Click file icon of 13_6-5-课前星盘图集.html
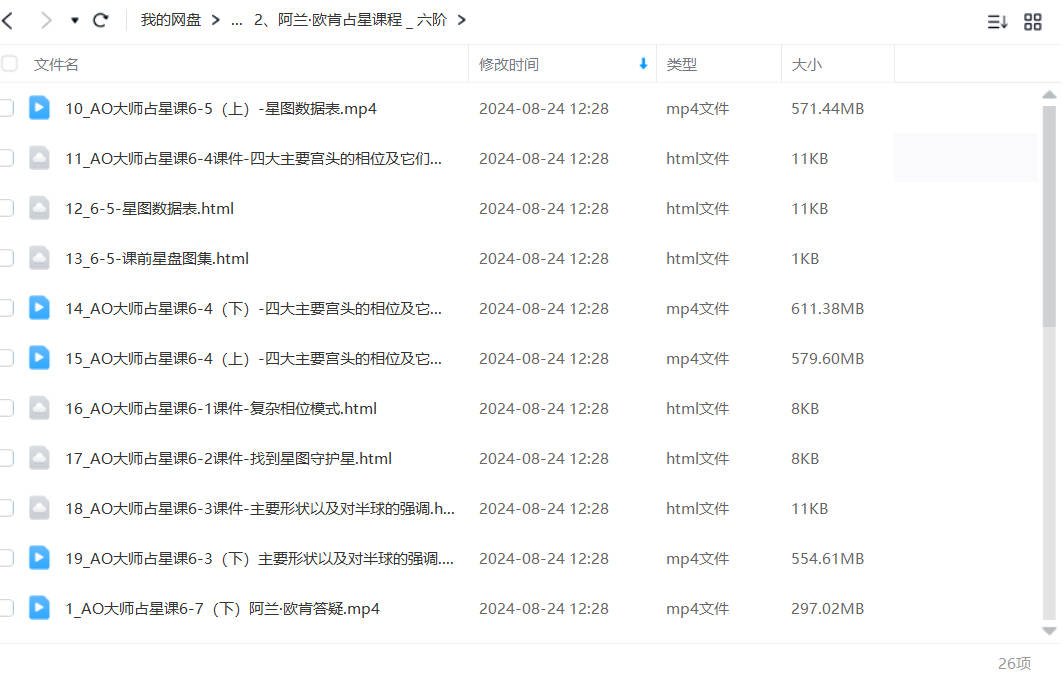Image resolution: width=1063 pixels, height=679 pixels. point(39,258)
